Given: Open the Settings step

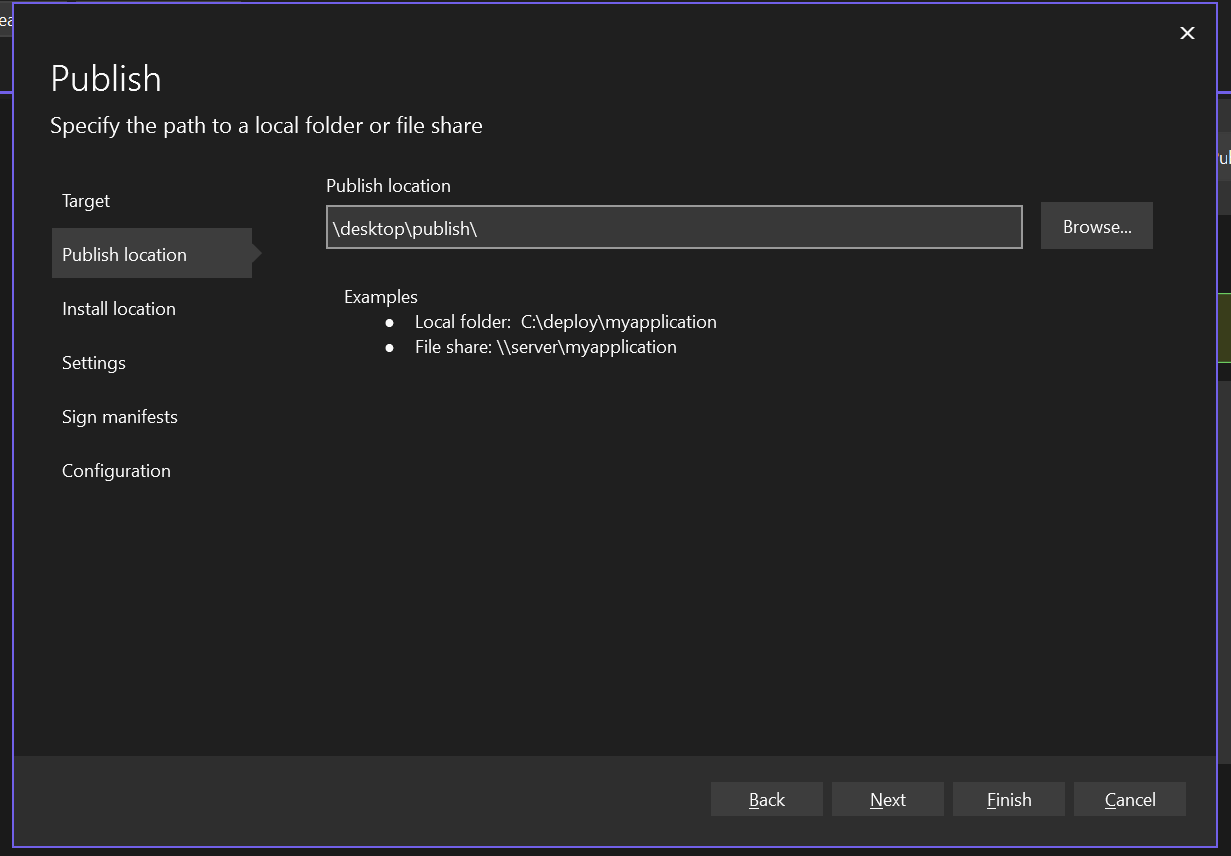Looking at the screenshot, I should [93, 362].
